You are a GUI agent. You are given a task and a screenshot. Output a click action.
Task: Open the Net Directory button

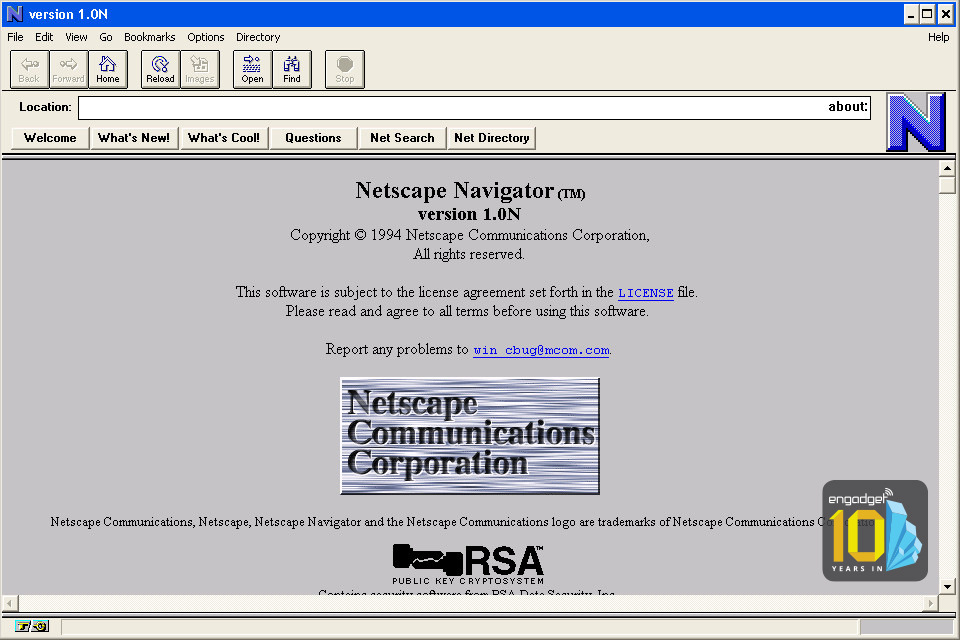[491, 138]
